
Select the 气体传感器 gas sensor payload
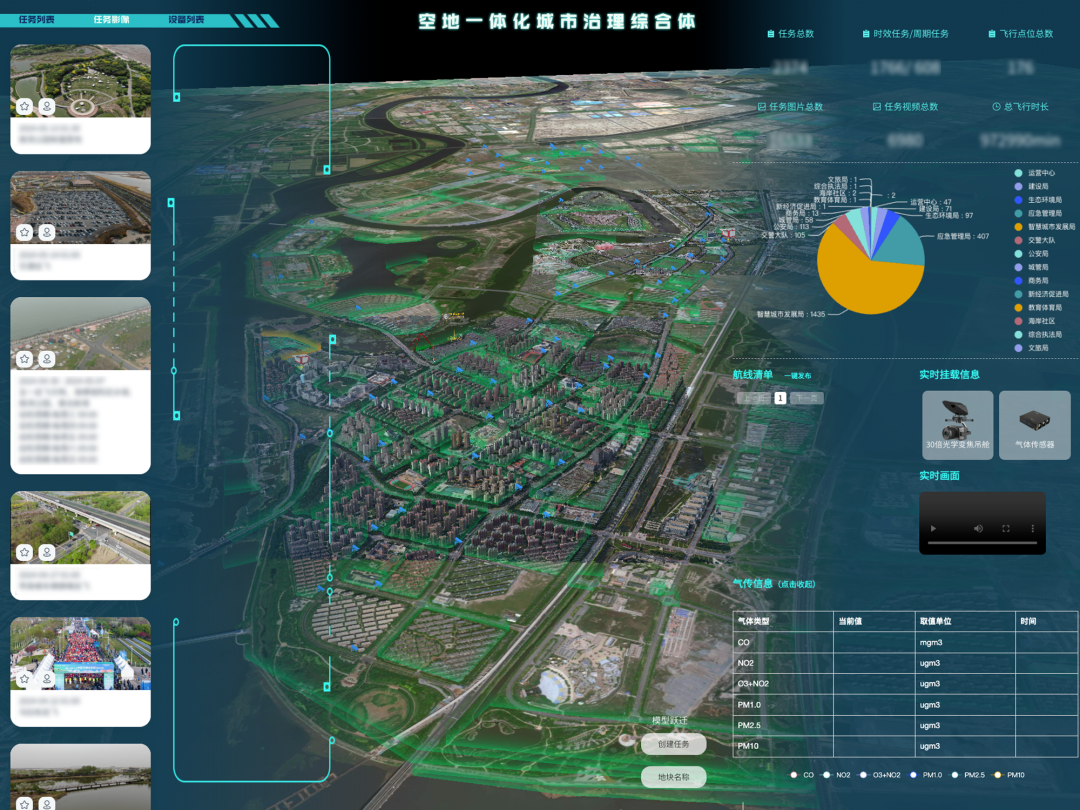[1034, 425]
